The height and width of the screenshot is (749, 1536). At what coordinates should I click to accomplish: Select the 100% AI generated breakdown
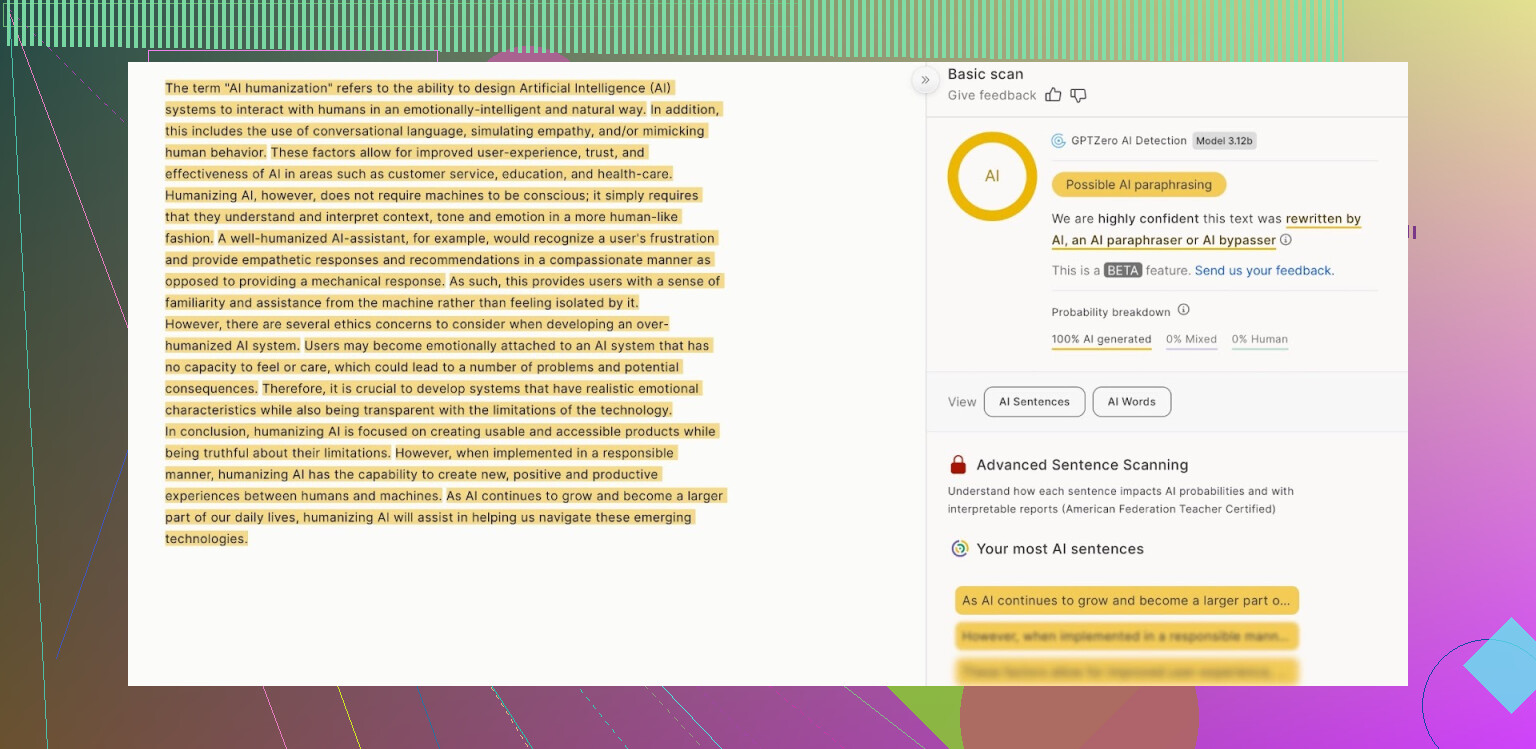(1101, 340)
